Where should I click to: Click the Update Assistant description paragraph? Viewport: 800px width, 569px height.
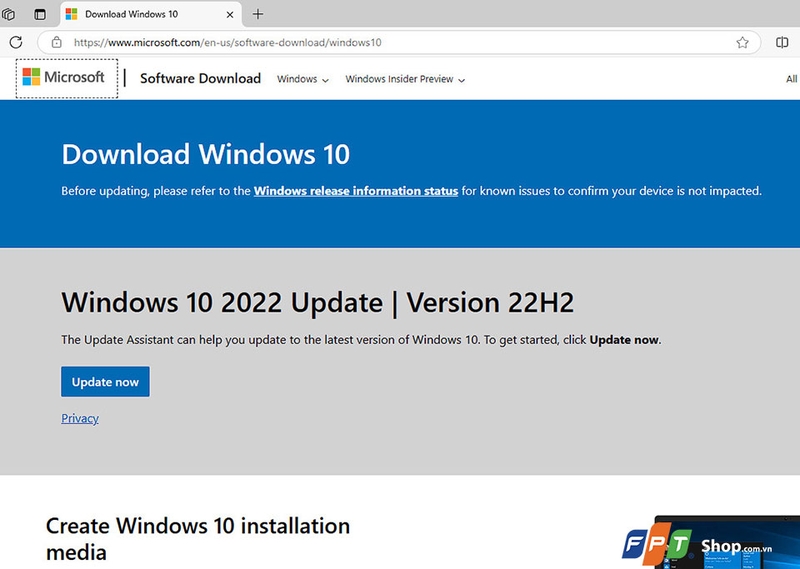(x=361, y=340)
